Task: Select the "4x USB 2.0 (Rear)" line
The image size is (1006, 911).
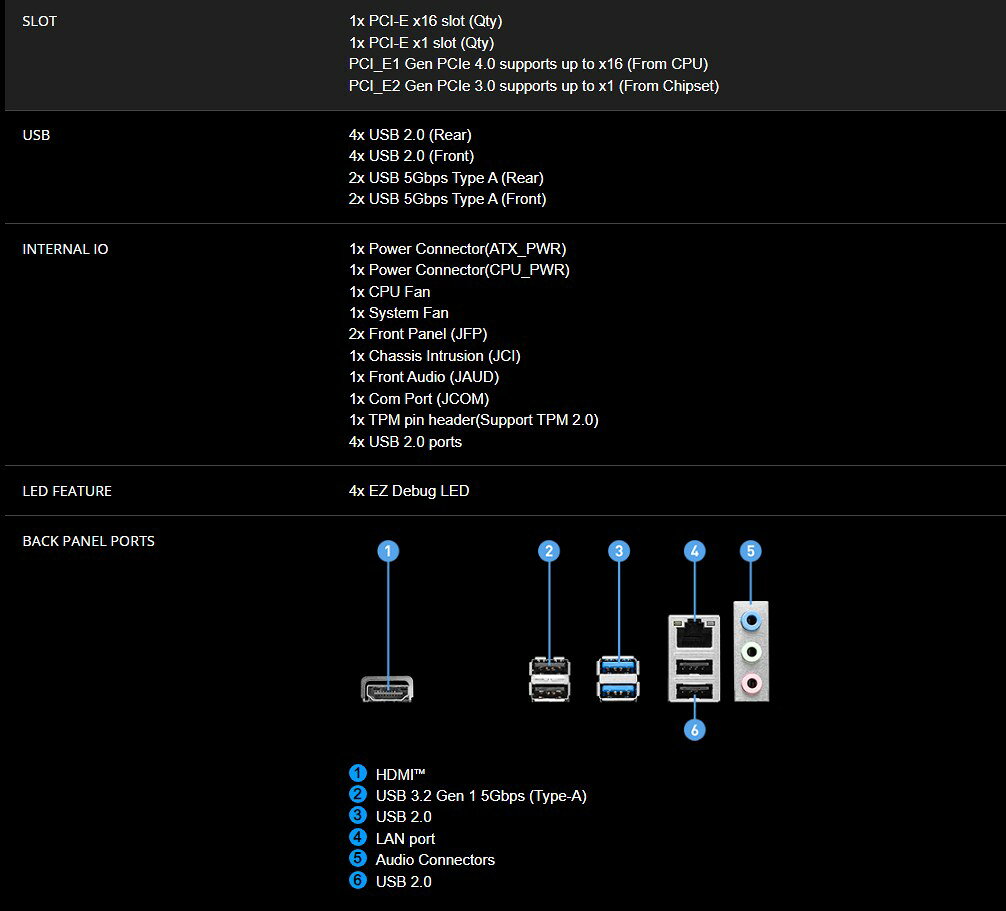Action: [x=410, y=135]
